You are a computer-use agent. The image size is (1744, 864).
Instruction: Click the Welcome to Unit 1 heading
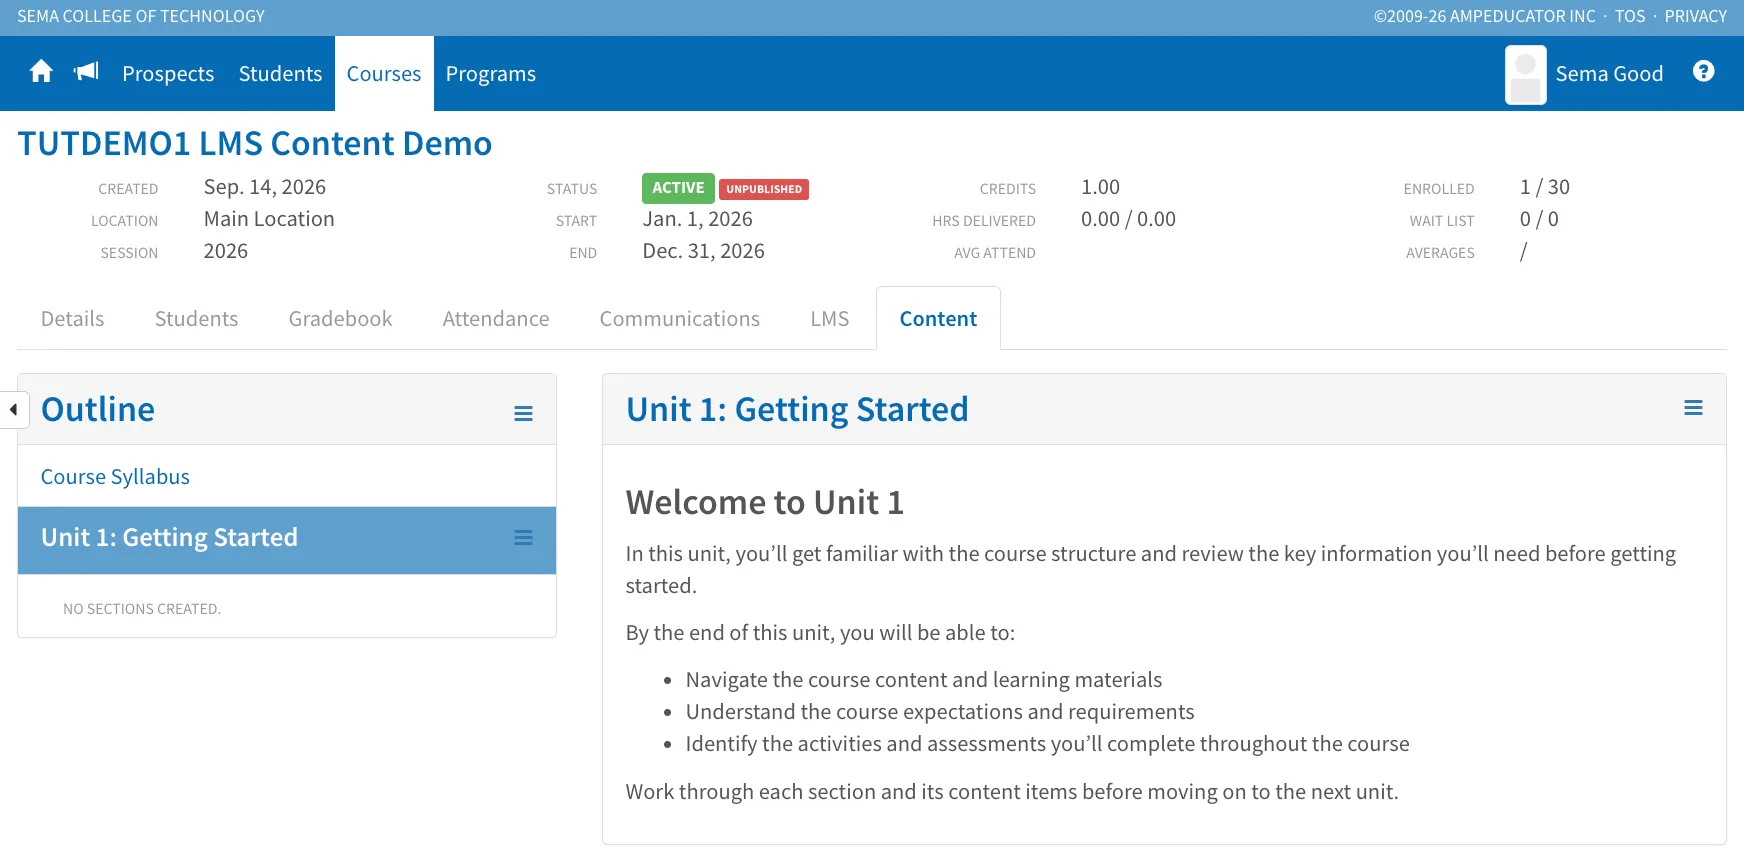[765, 502]
